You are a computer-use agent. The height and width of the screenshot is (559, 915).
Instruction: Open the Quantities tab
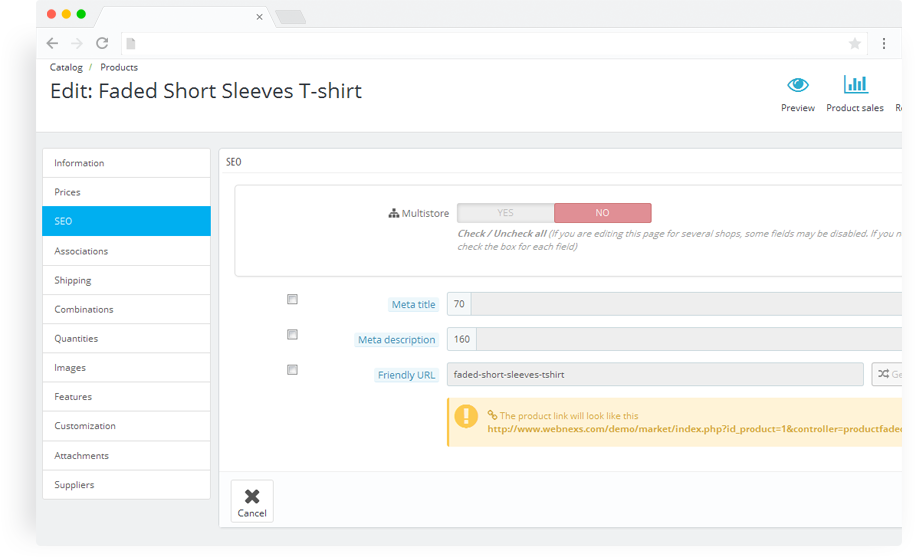(x=126, y=338)
